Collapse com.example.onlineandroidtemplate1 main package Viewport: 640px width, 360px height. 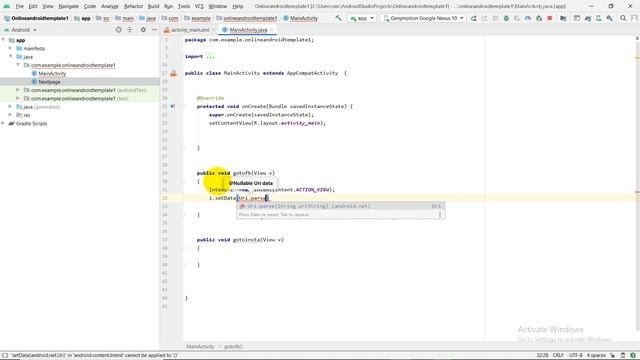point(18,65)
